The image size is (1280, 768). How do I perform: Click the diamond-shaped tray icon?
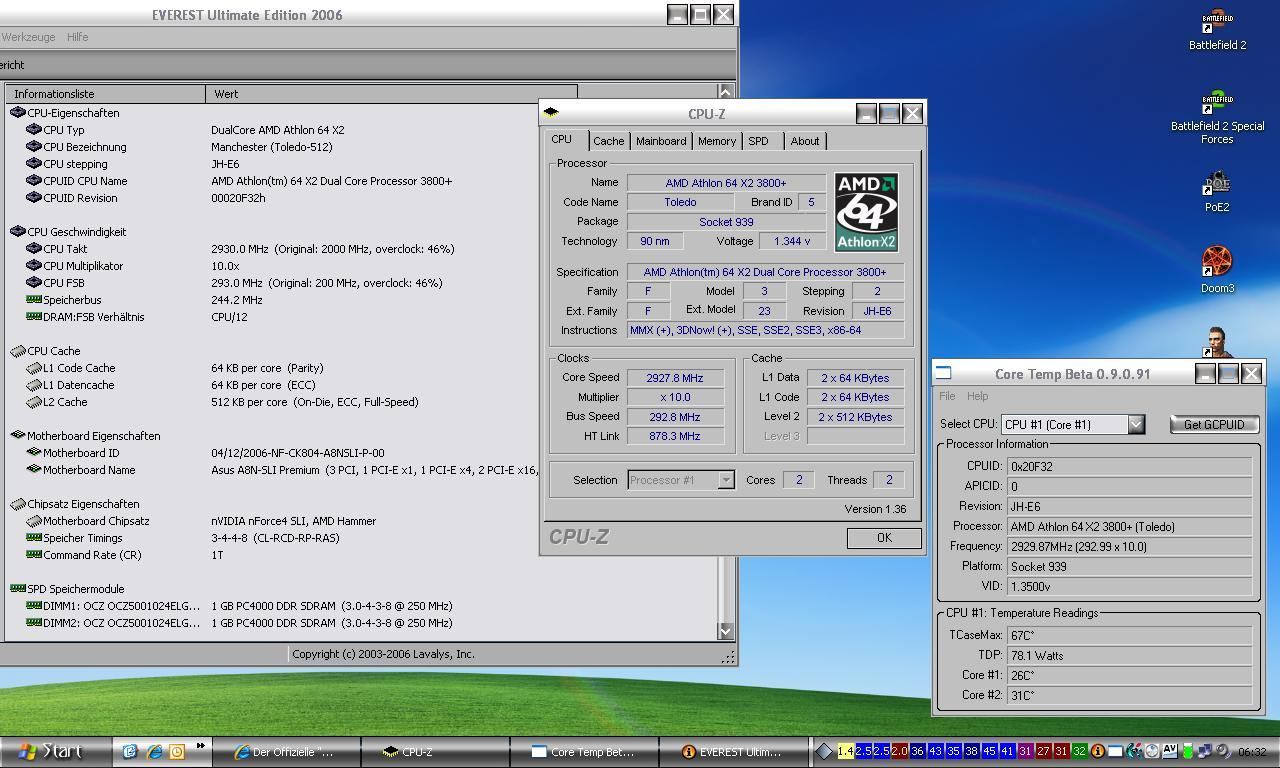pos(824,751)
